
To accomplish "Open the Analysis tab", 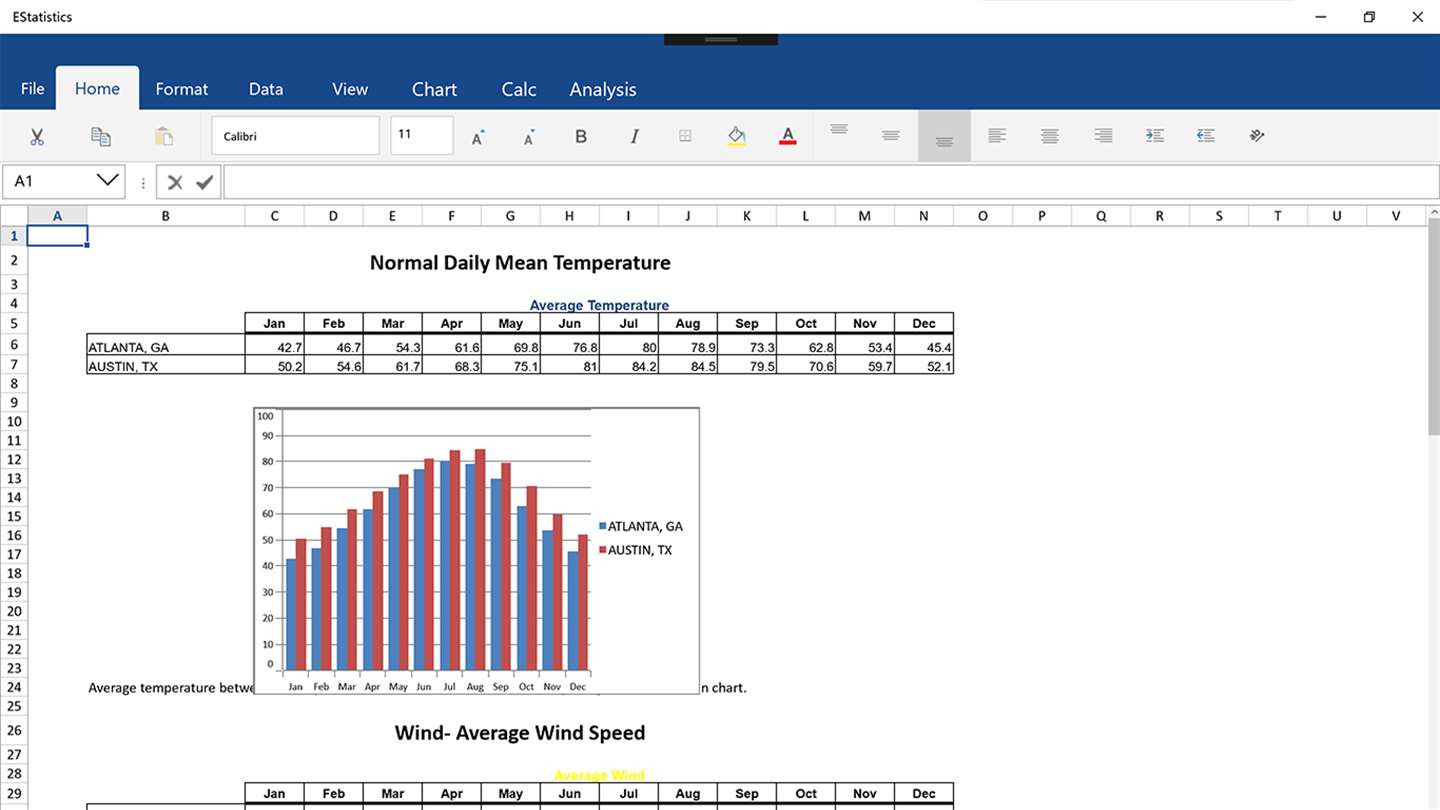I will [603, 89].
